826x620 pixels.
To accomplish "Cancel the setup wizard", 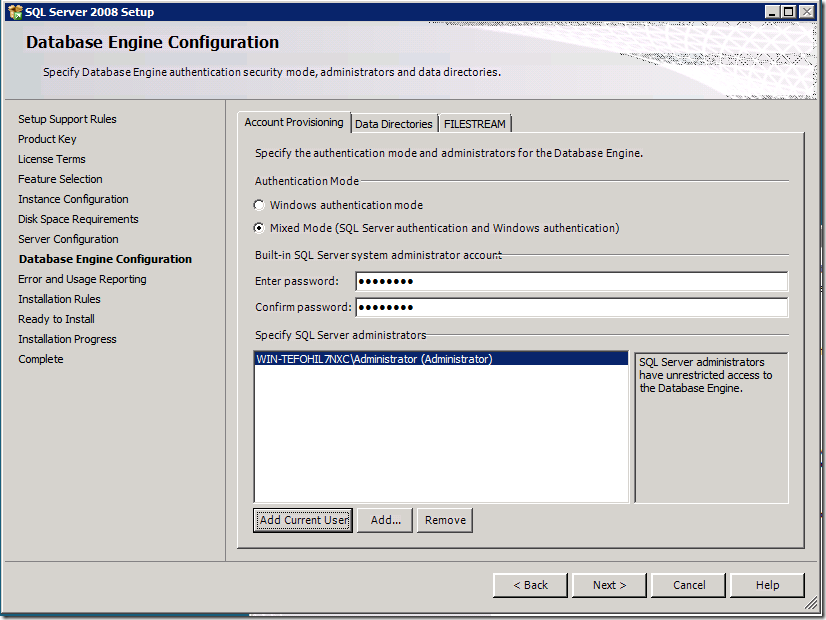I will click(689, 585).
